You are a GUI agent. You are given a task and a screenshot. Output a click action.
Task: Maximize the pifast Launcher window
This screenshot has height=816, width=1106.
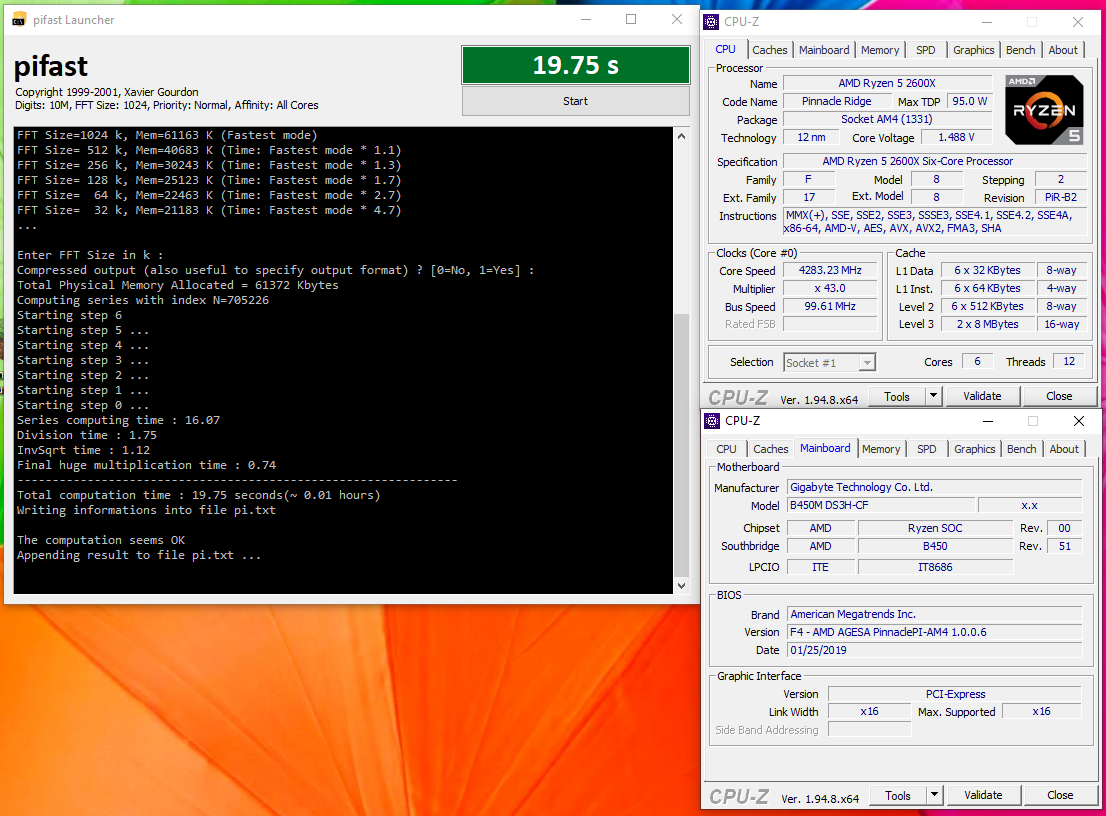(x=631, y=19)
